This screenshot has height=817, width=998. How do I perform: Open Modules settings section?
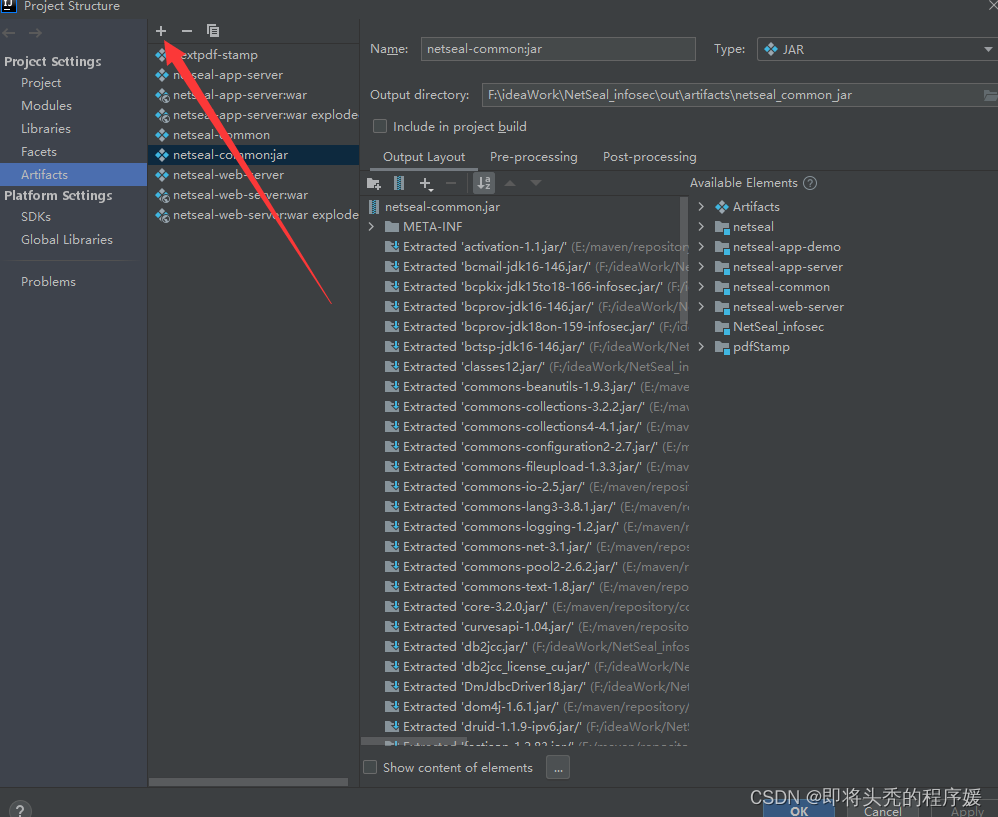coord(46,106)
